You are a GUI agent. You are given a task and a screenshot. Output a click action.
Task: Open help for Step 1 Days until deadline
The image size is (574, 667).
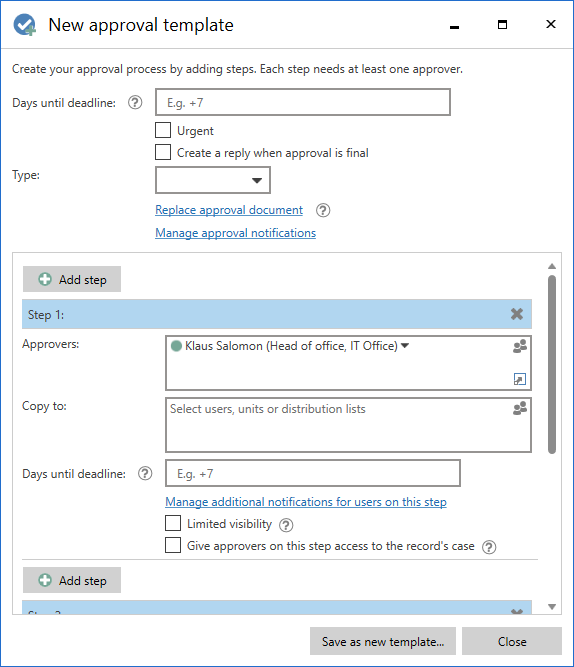coord(145,473)
